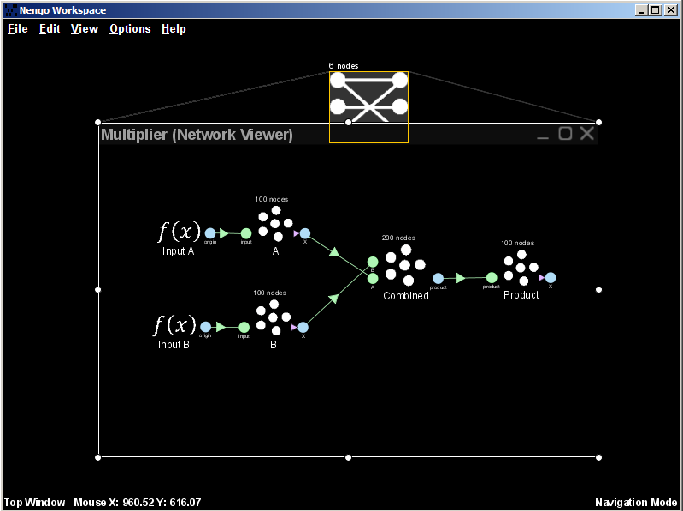
Task: Click the lower A termination on Combined
Action: [x=373, y=278]
